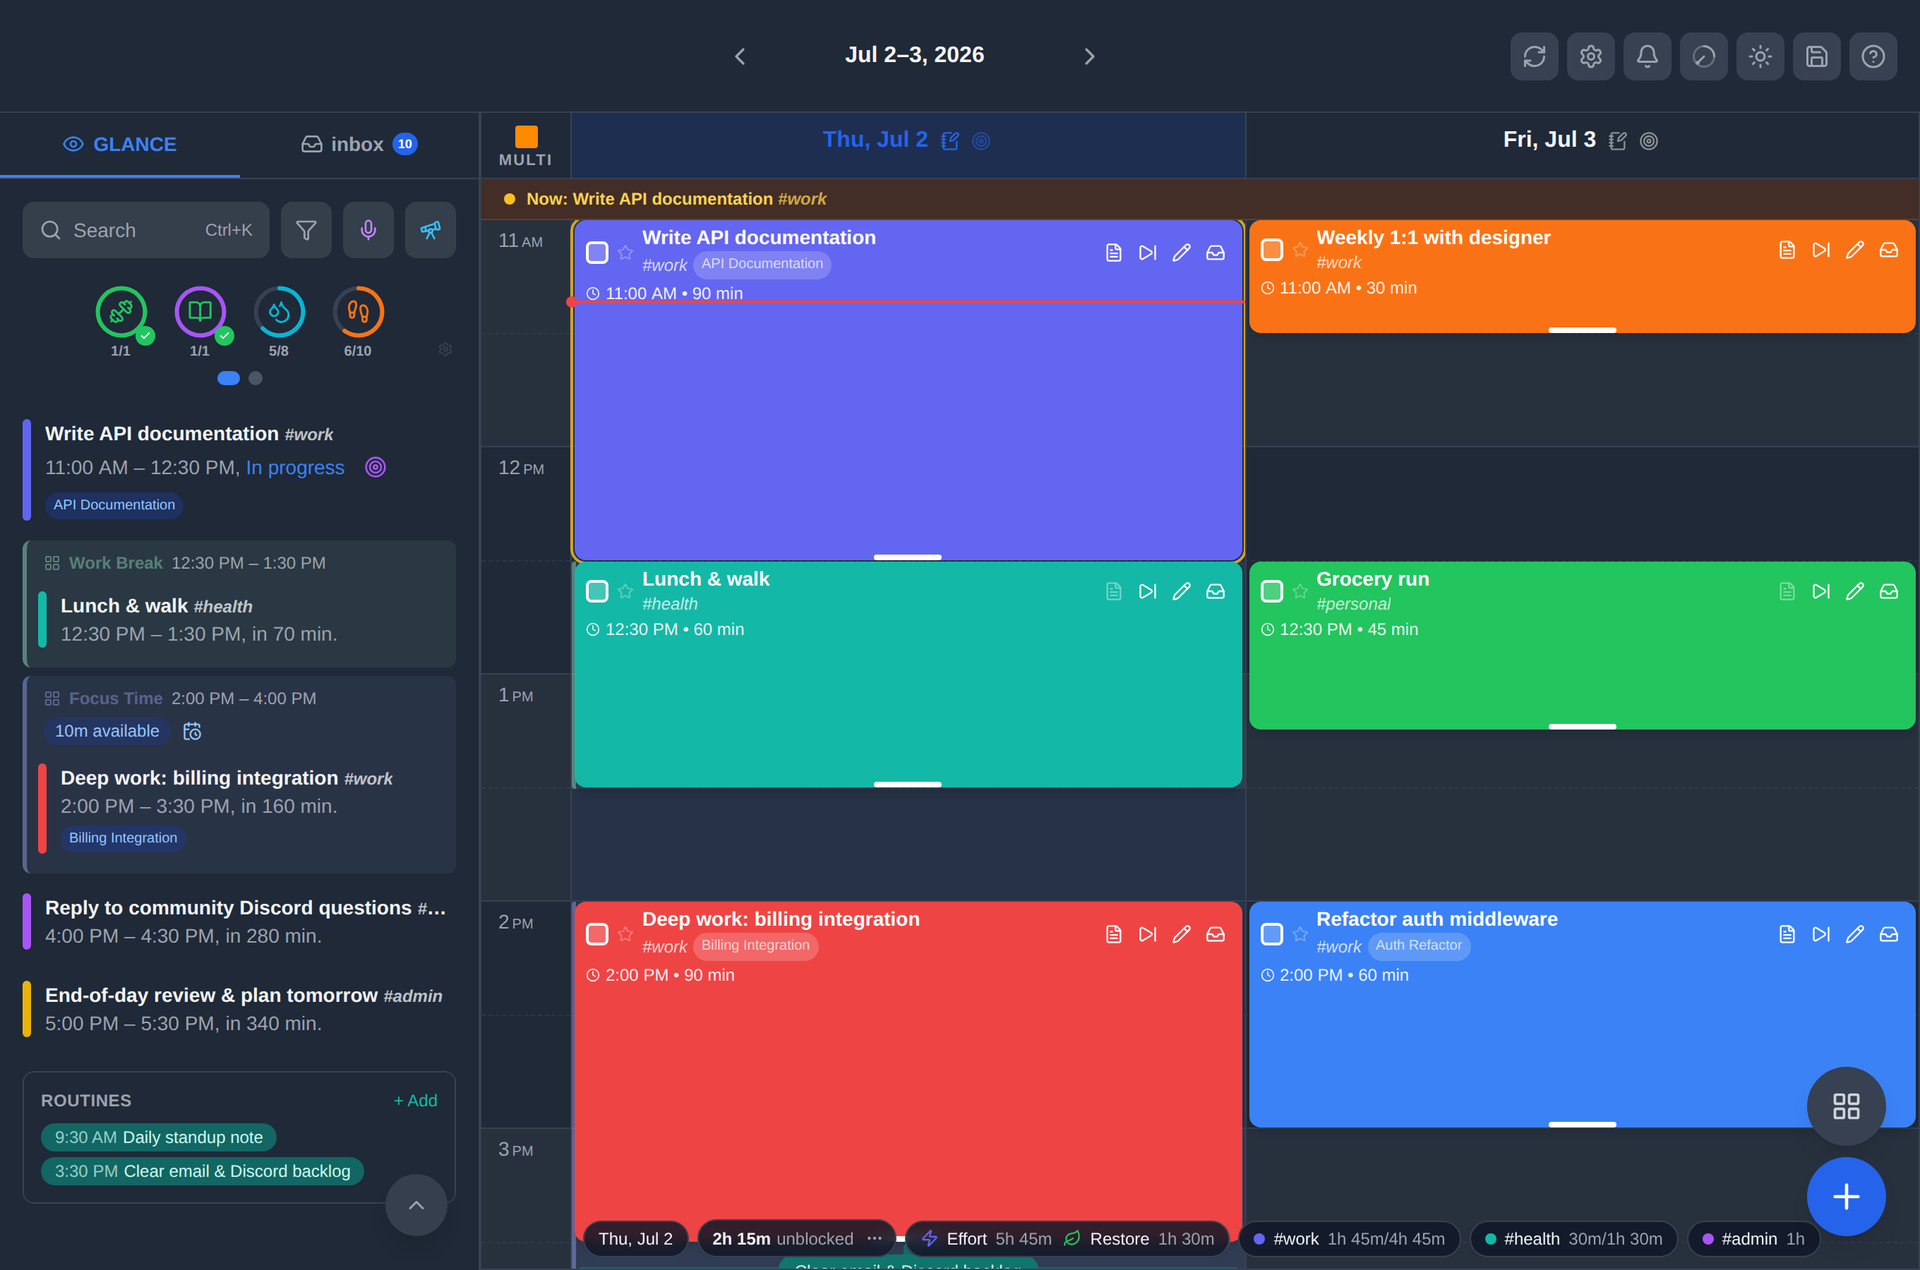Select the GLANCE tab

click(x=120, y=144)
